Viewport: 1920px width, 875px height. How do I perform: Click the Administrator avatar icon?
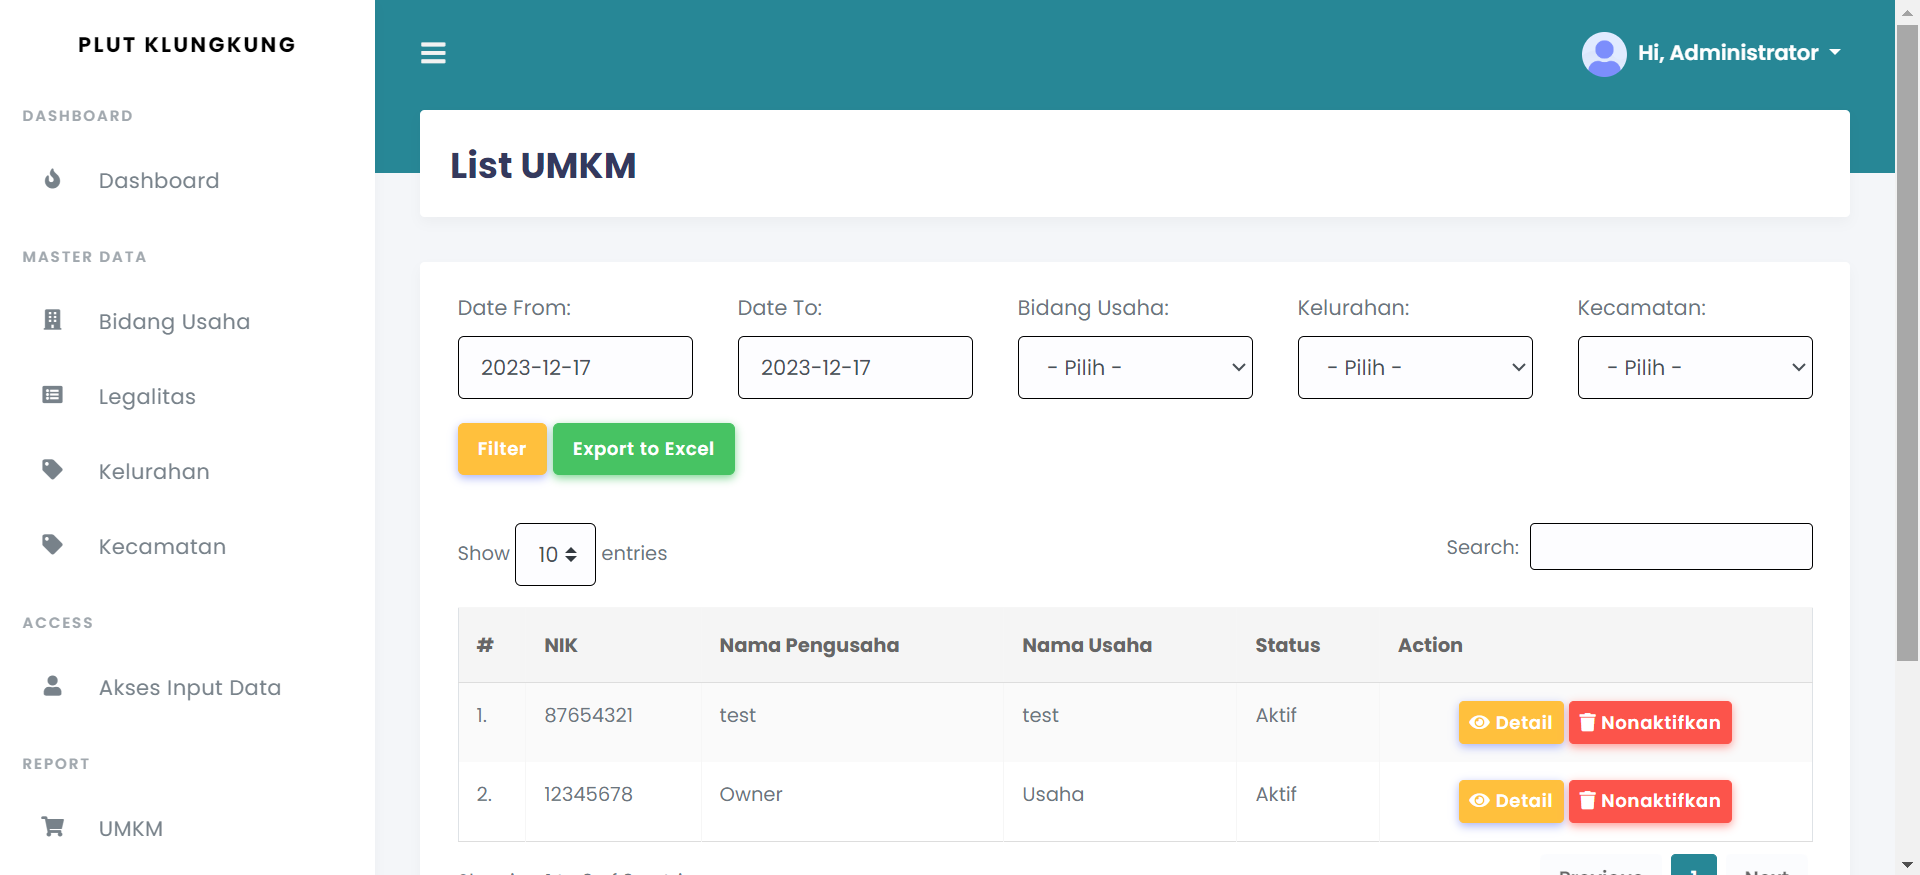[1603, 54]
